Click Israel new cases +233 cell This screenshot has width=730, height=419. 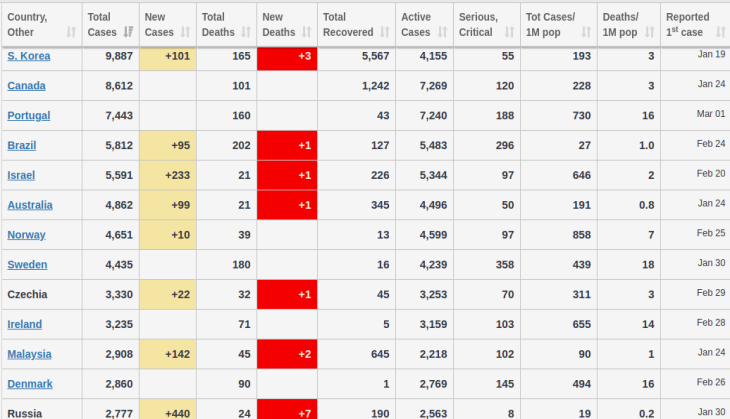[x=168, y=175]
